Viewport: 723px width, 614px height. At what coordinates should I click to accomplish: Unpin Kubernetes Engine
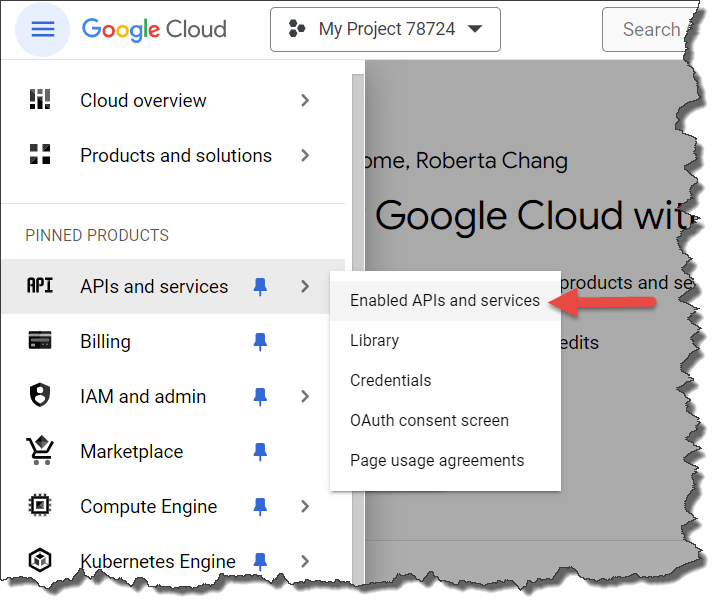pyautogui.click(x=260, y=561)
